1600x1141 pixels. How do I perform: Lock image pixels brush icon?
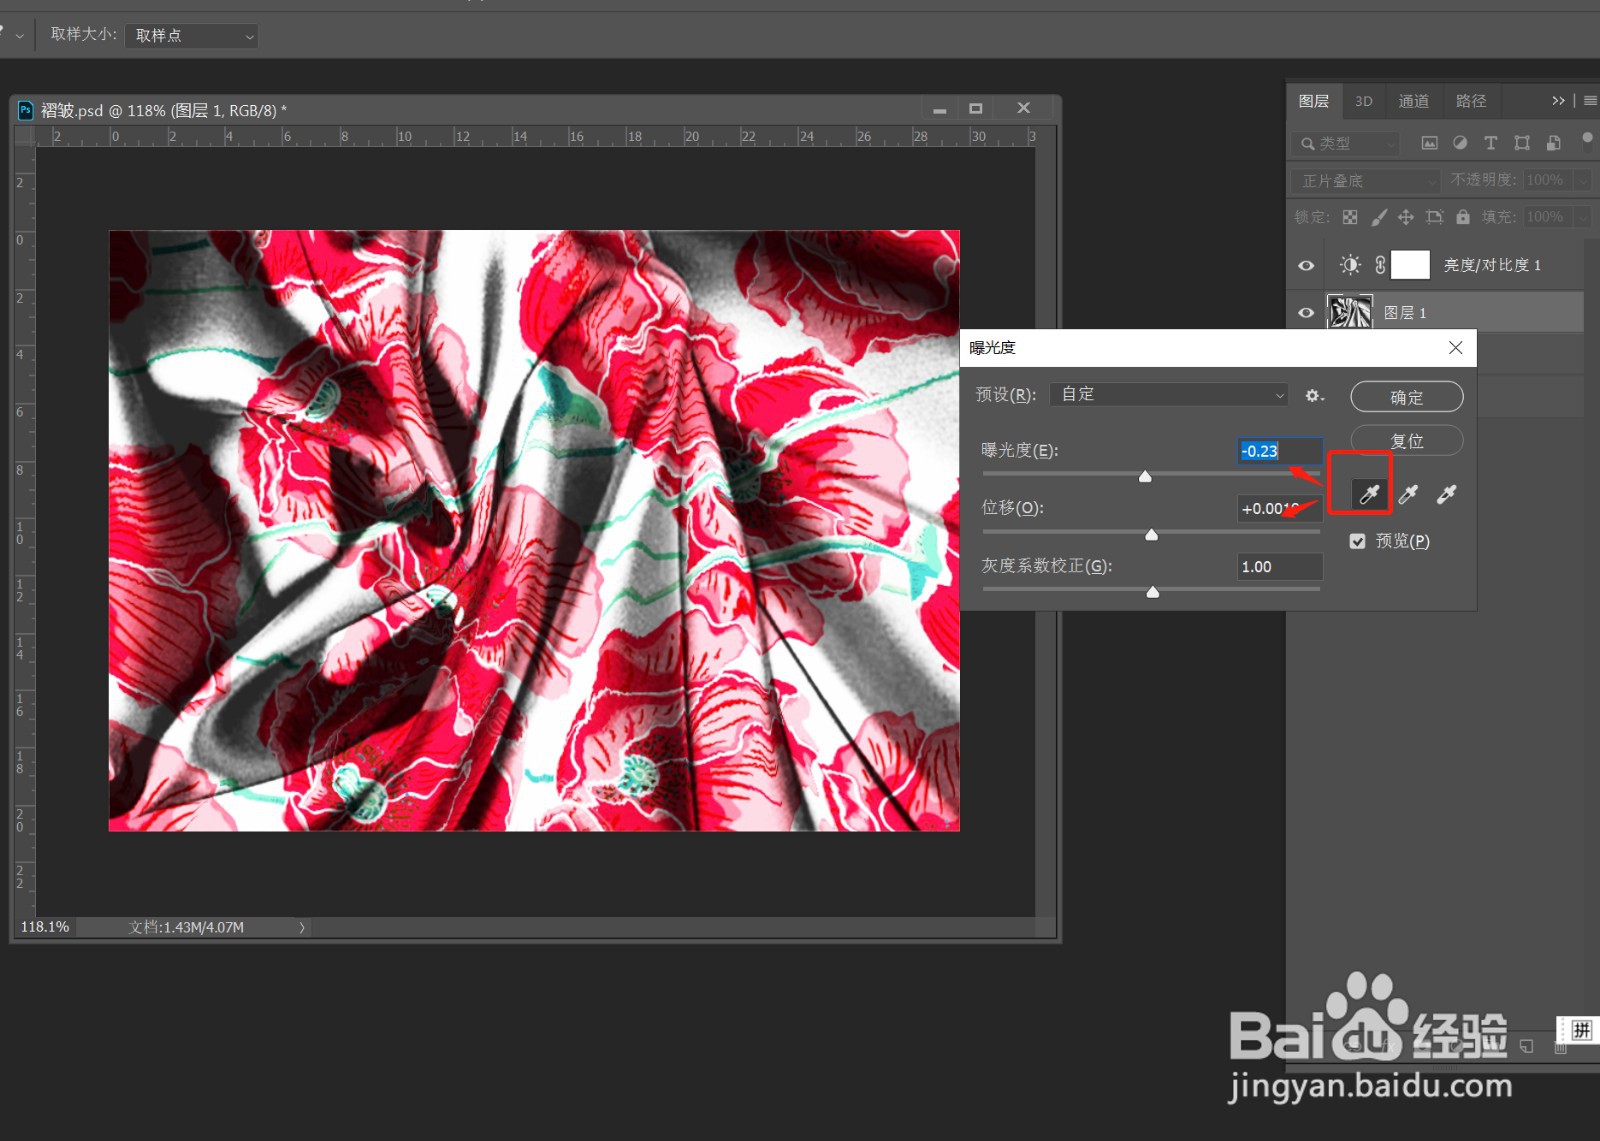click(x=1379, y=217)
